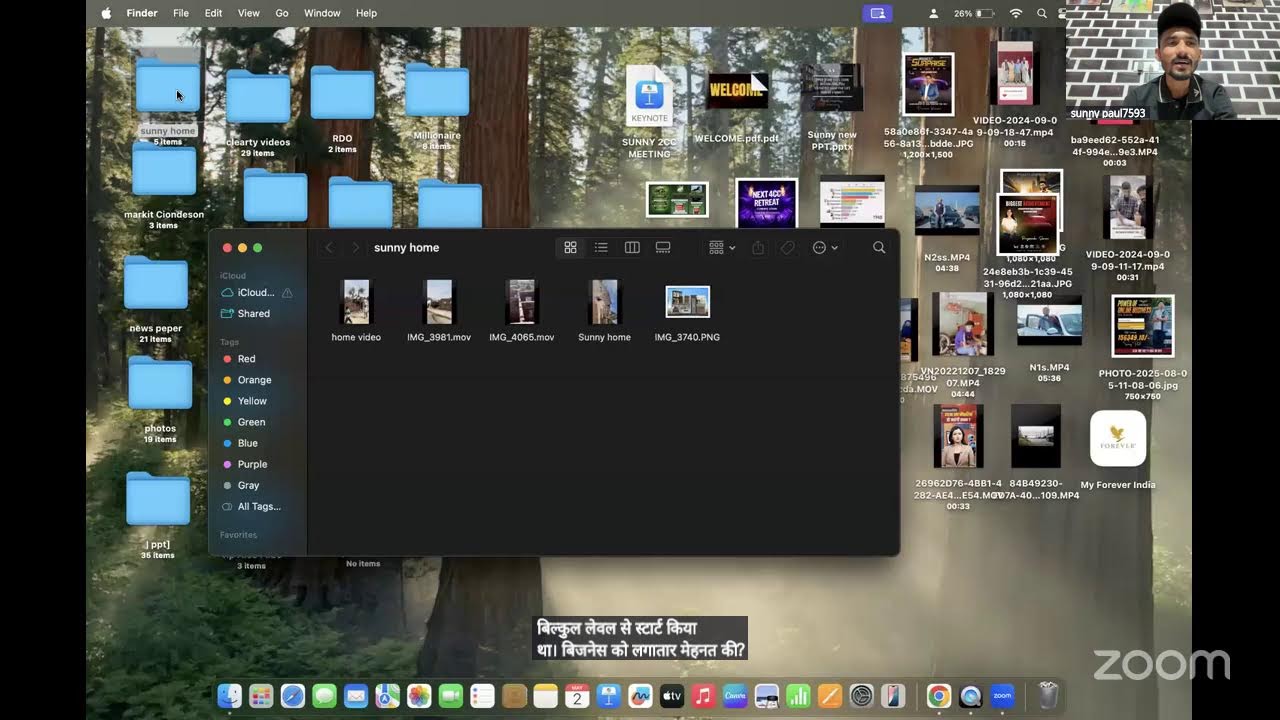This screenshot has height=720, width=1280.
Task: Select the IMG_3740.PNG thumbnail
Action: pos(687,302)
